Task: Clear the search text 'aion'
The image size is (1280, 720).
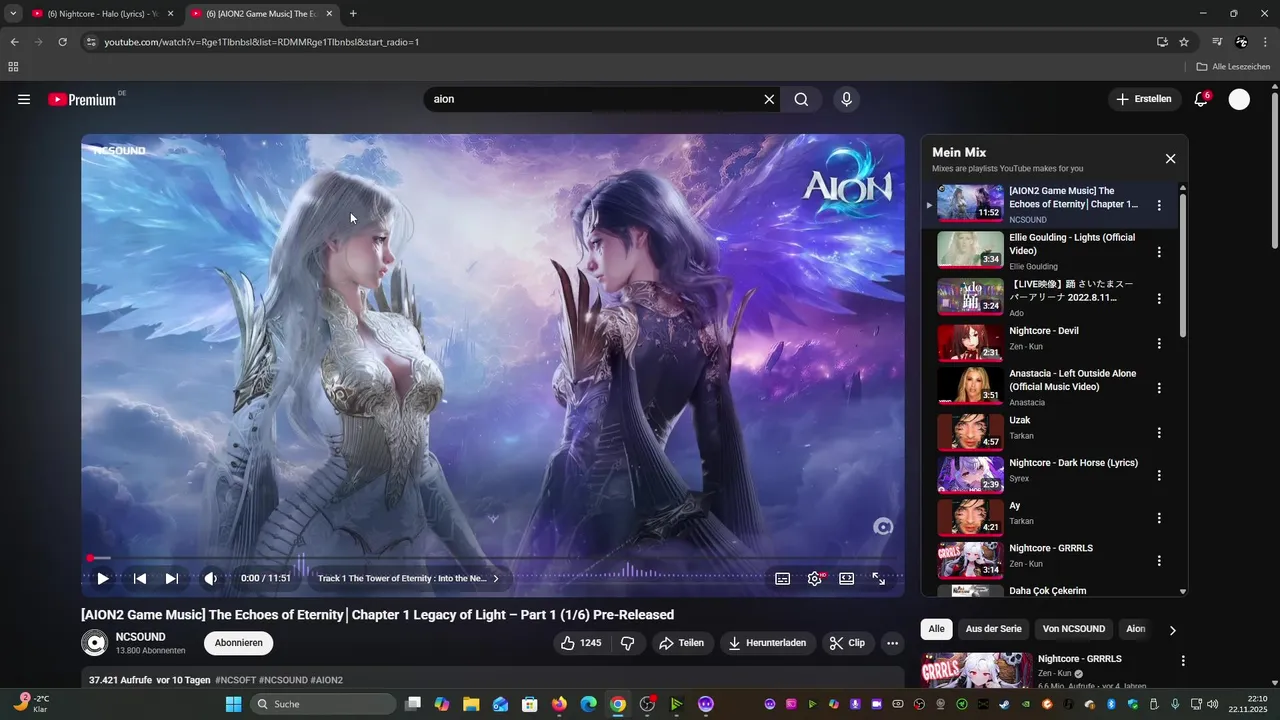Action: (769, 99)
